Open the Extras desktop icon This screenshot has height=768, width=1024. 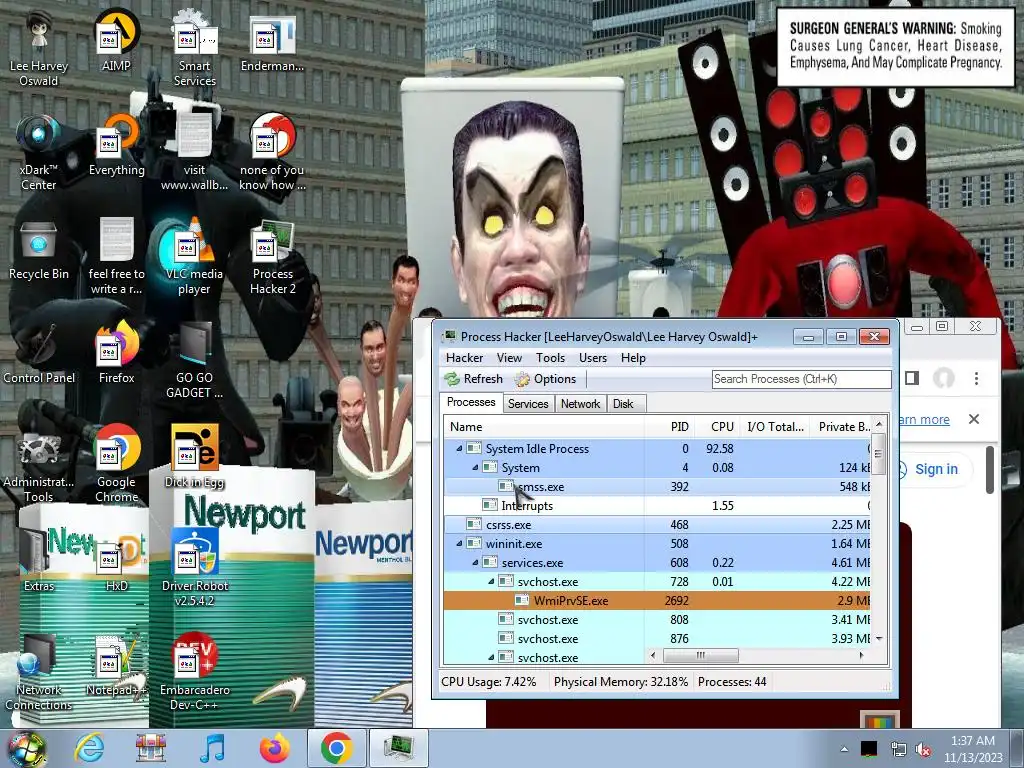point(39,562)
